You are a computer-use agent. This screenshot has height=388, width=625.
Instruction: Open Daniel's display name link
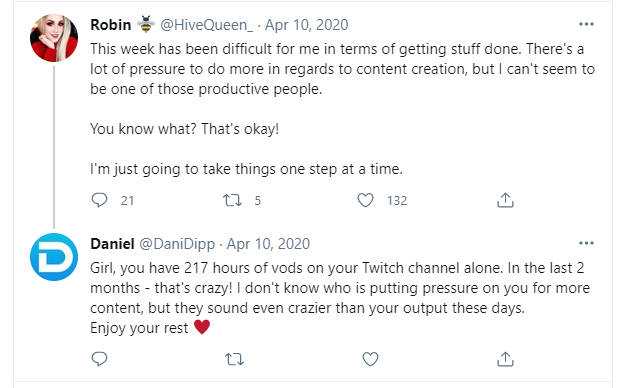(112, 244)
